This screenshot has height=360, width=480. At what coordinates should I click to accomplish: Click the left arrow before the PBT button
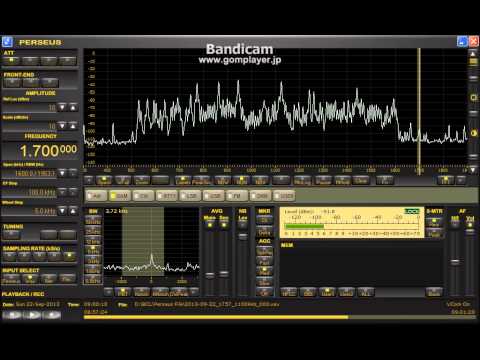coord(108,292)
